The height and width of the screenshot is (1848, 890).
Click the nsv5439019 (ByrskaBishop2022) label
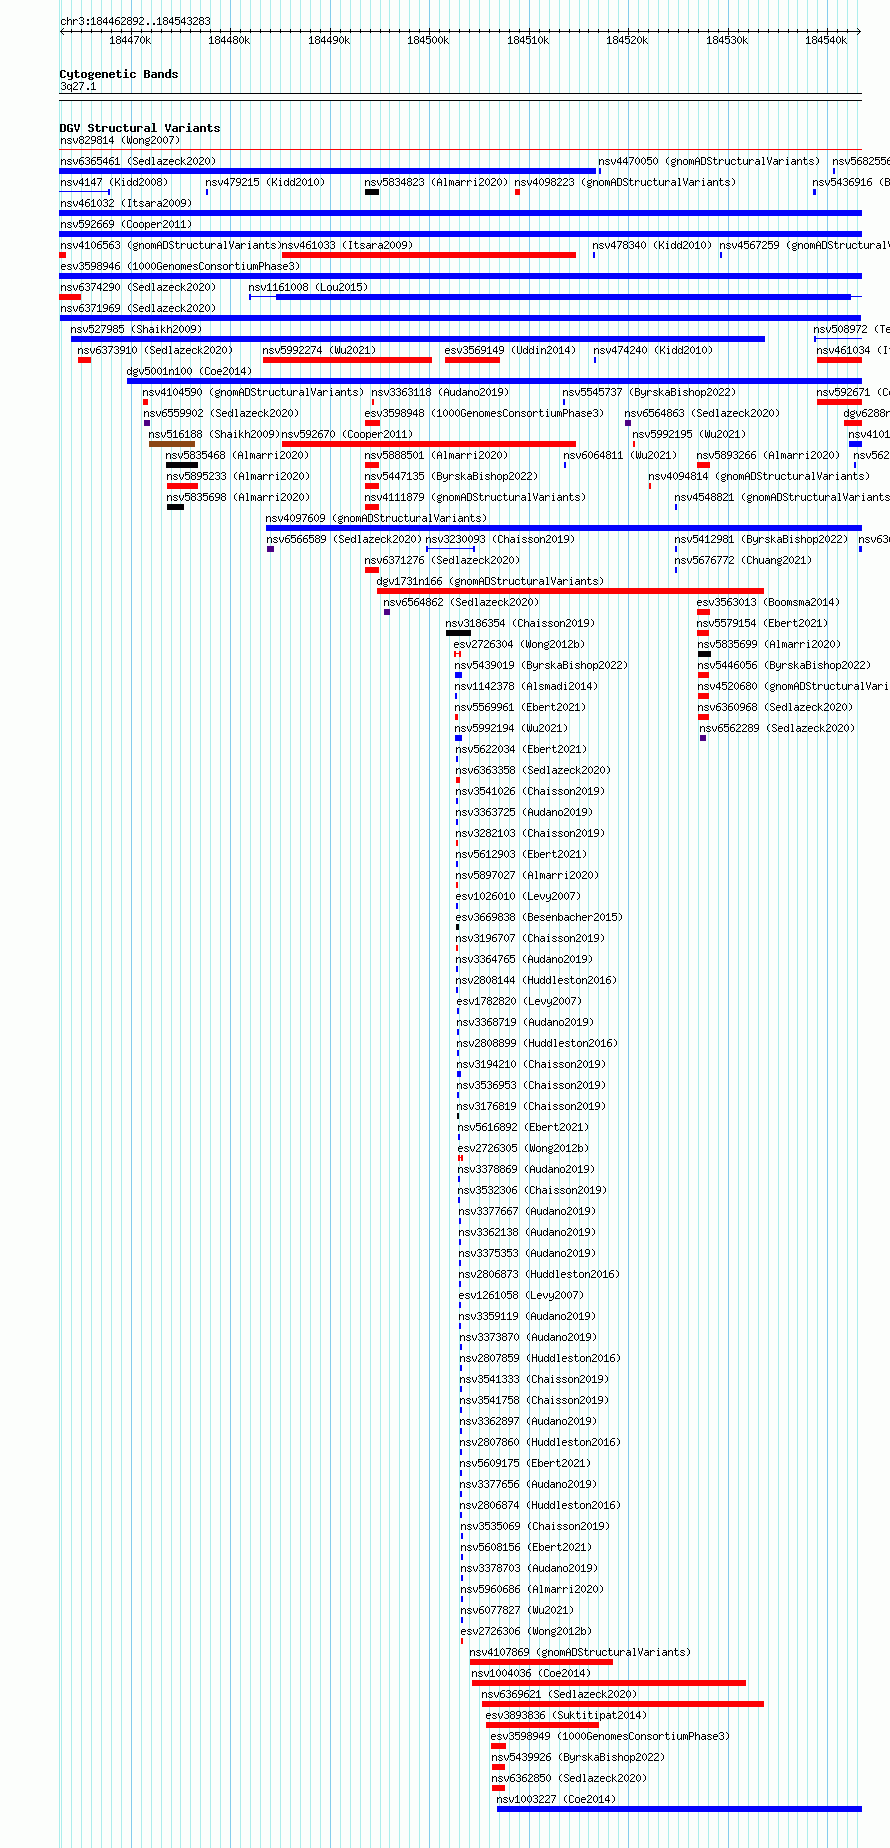click(x=541, y=665)
